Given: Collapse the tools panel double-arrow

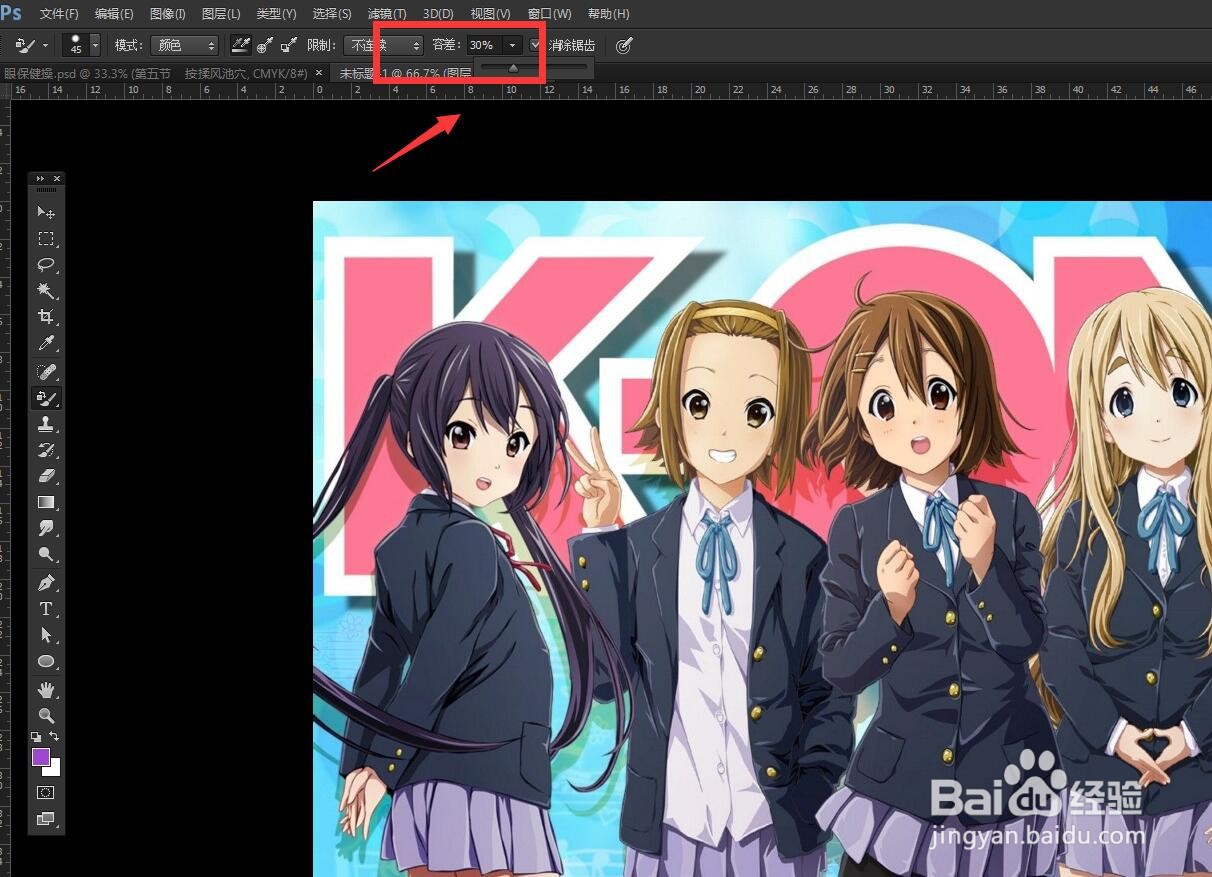Looking at the screenshot, I should (x=40, y=179).
